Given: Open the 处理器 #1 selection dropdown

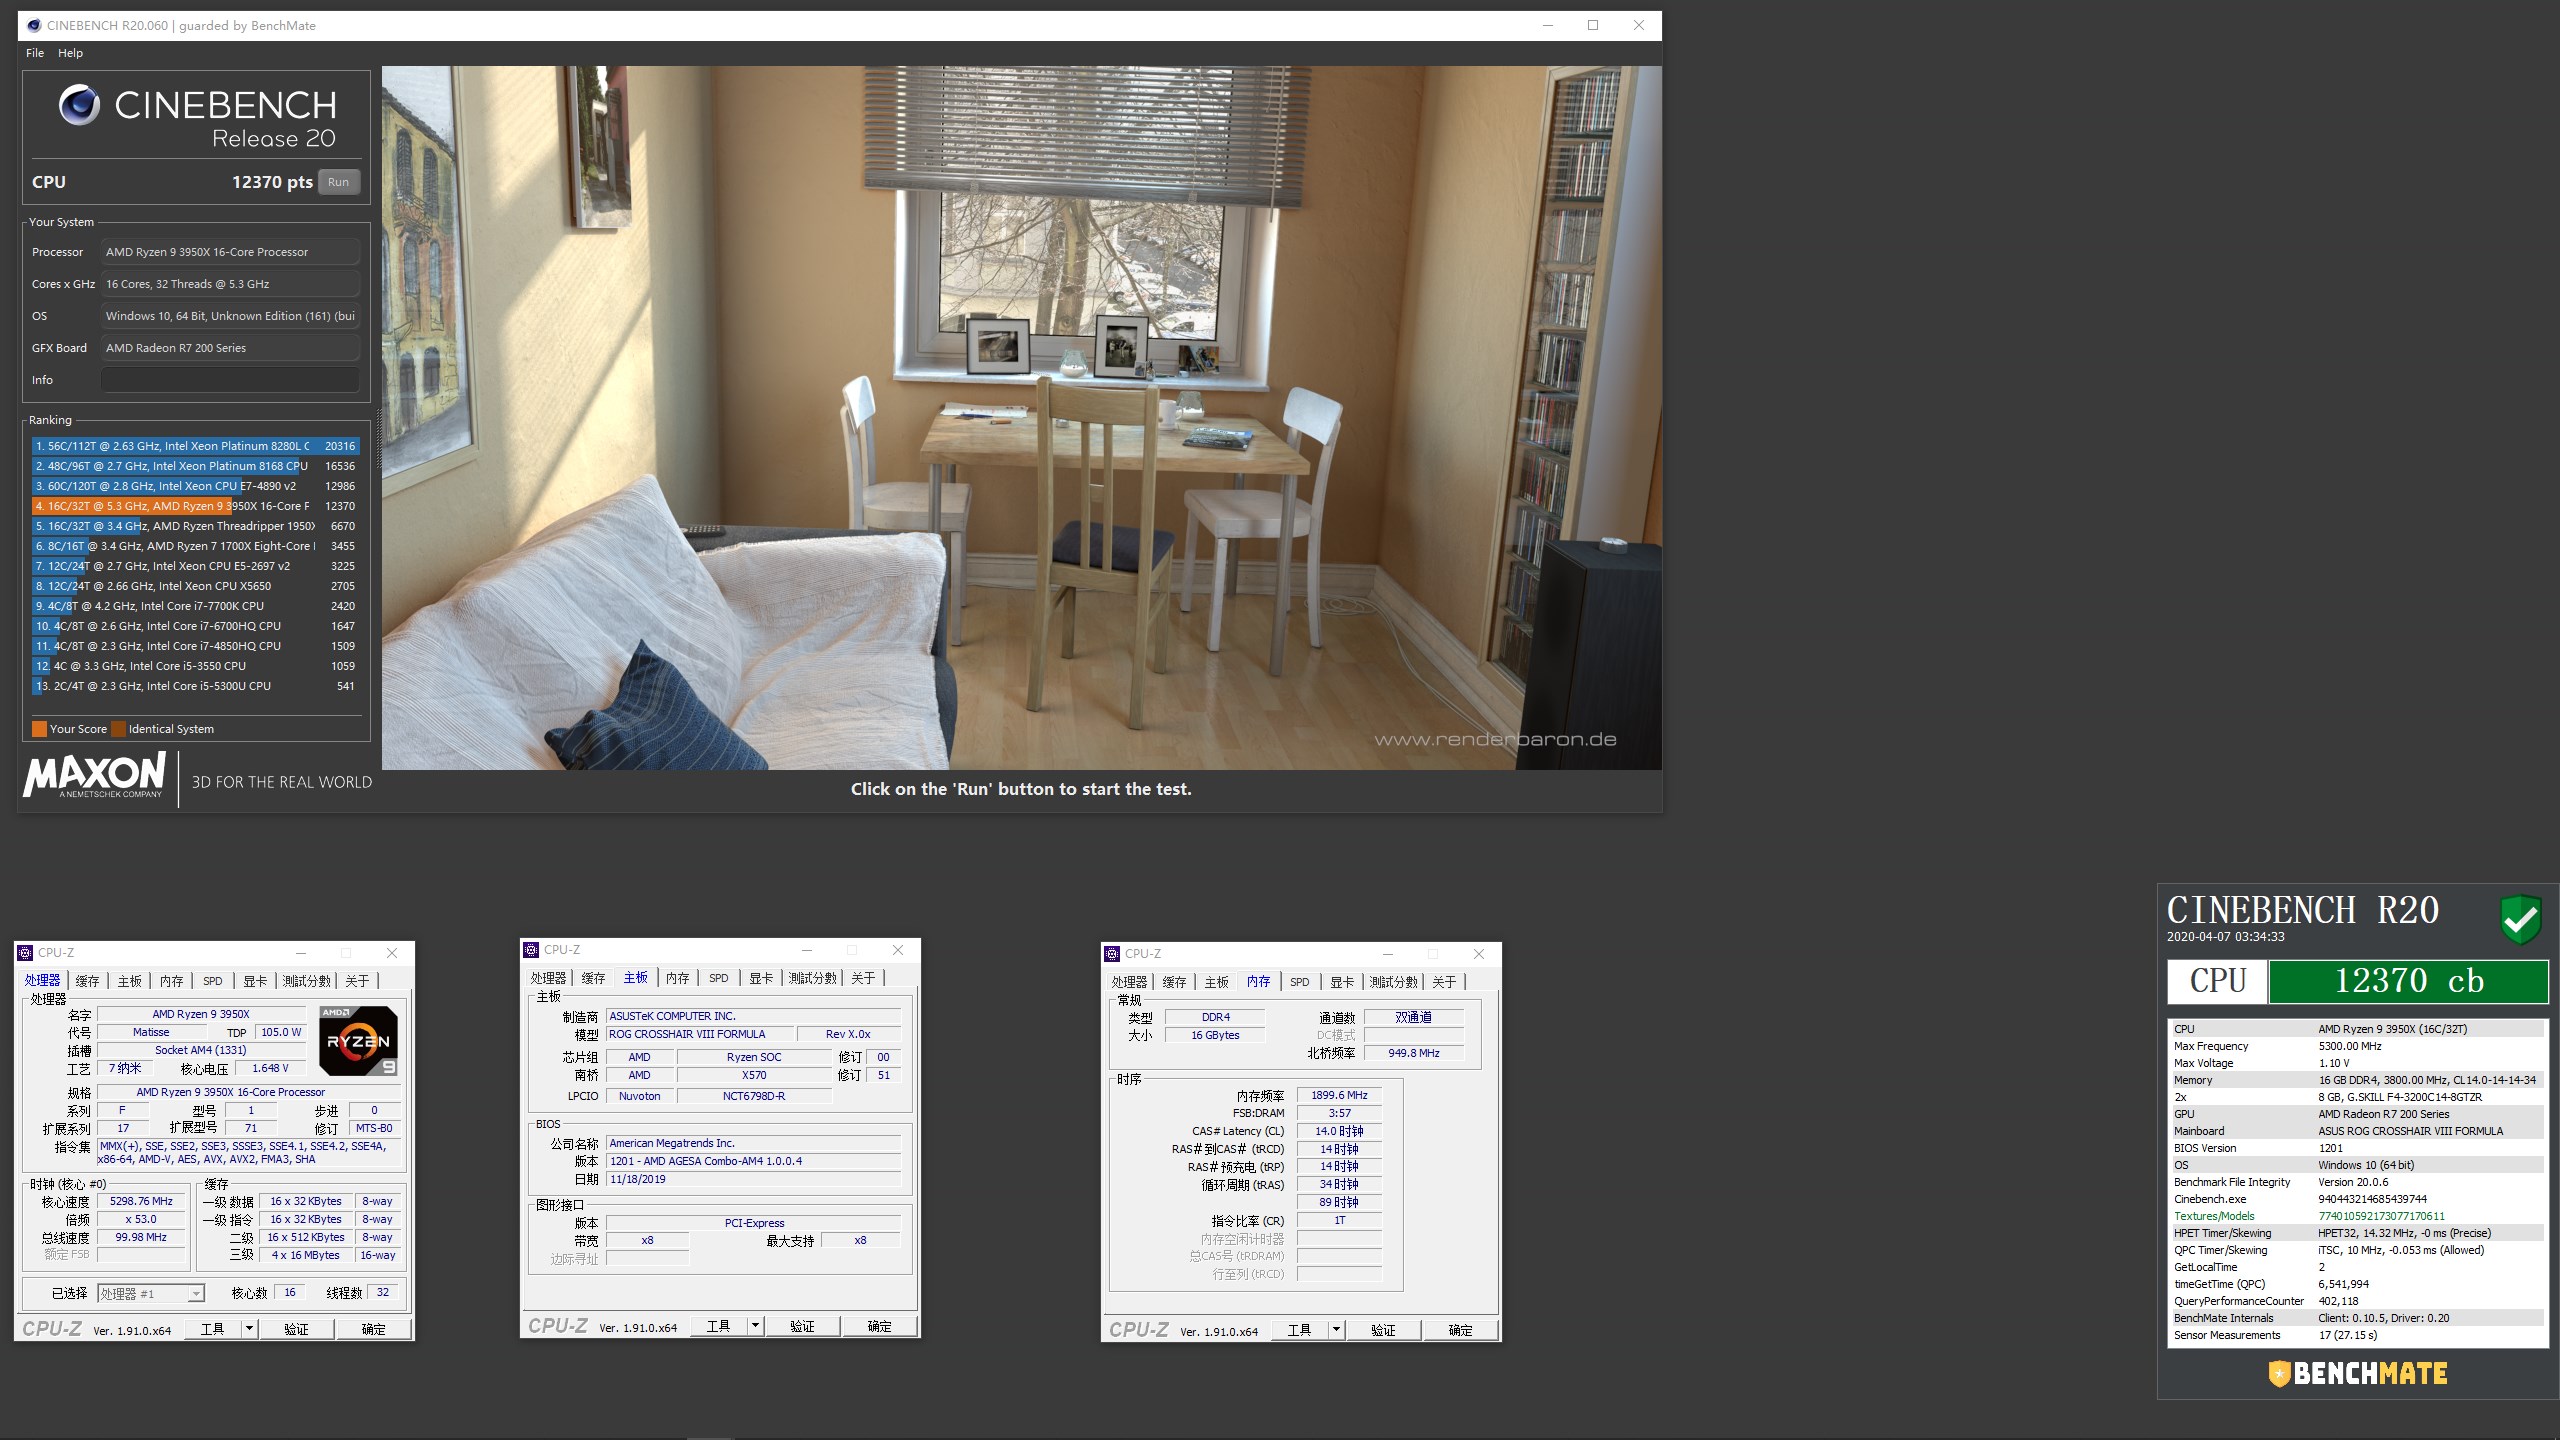Looking at the screenshot, I should pos(151,1294).
